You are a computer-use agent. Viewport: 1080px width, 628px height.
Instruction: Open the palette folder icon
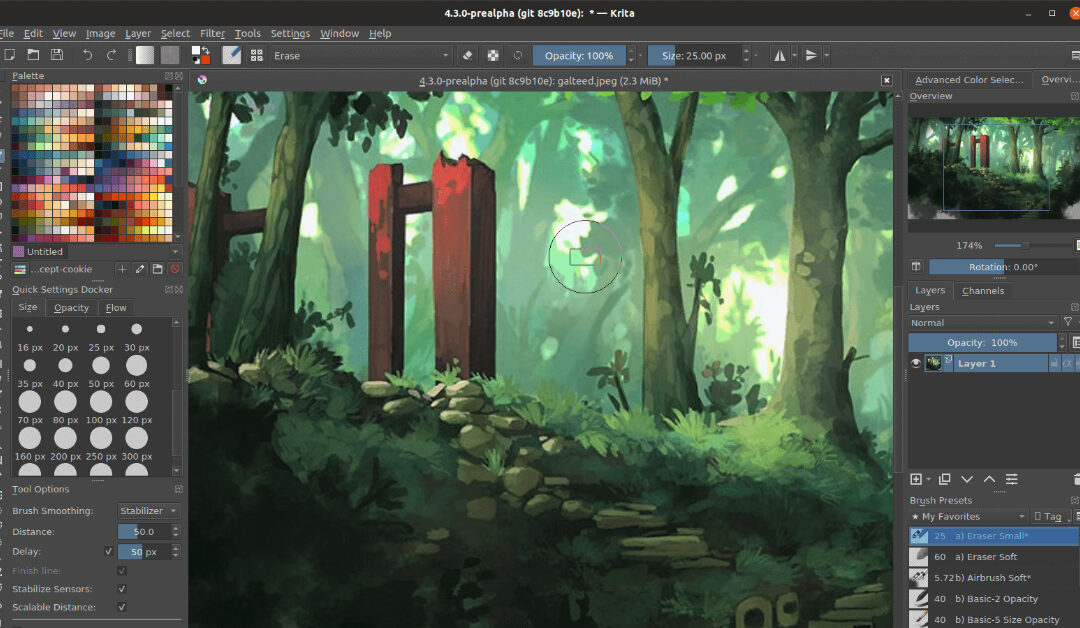158,269
